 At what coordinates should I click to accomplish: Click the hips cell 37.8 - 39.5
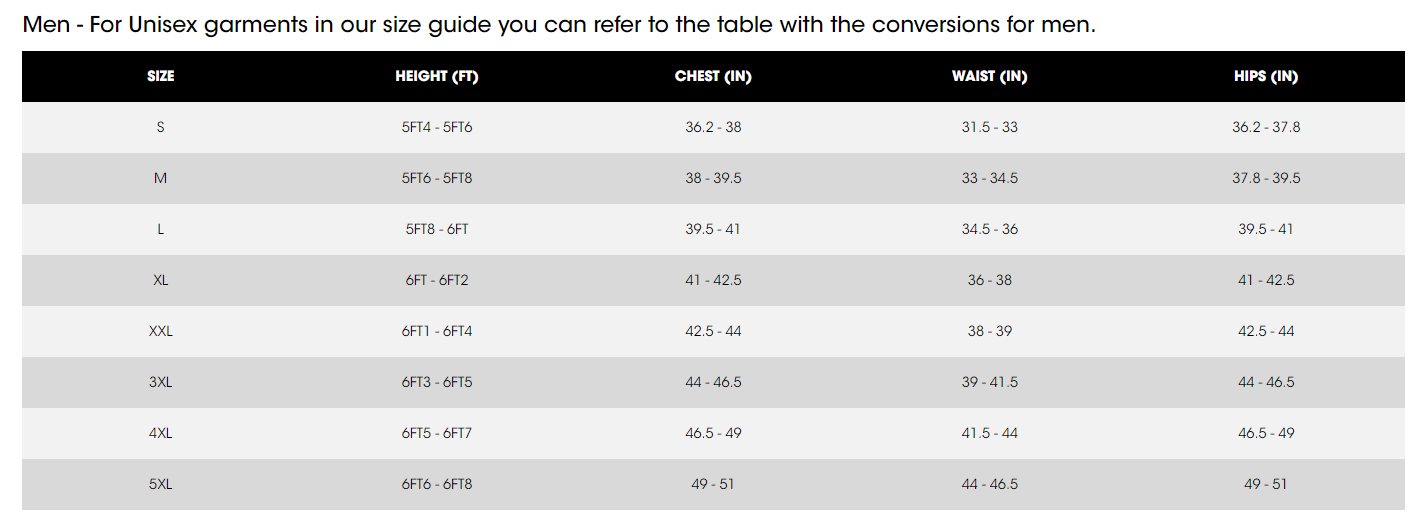click(1266, 179)
